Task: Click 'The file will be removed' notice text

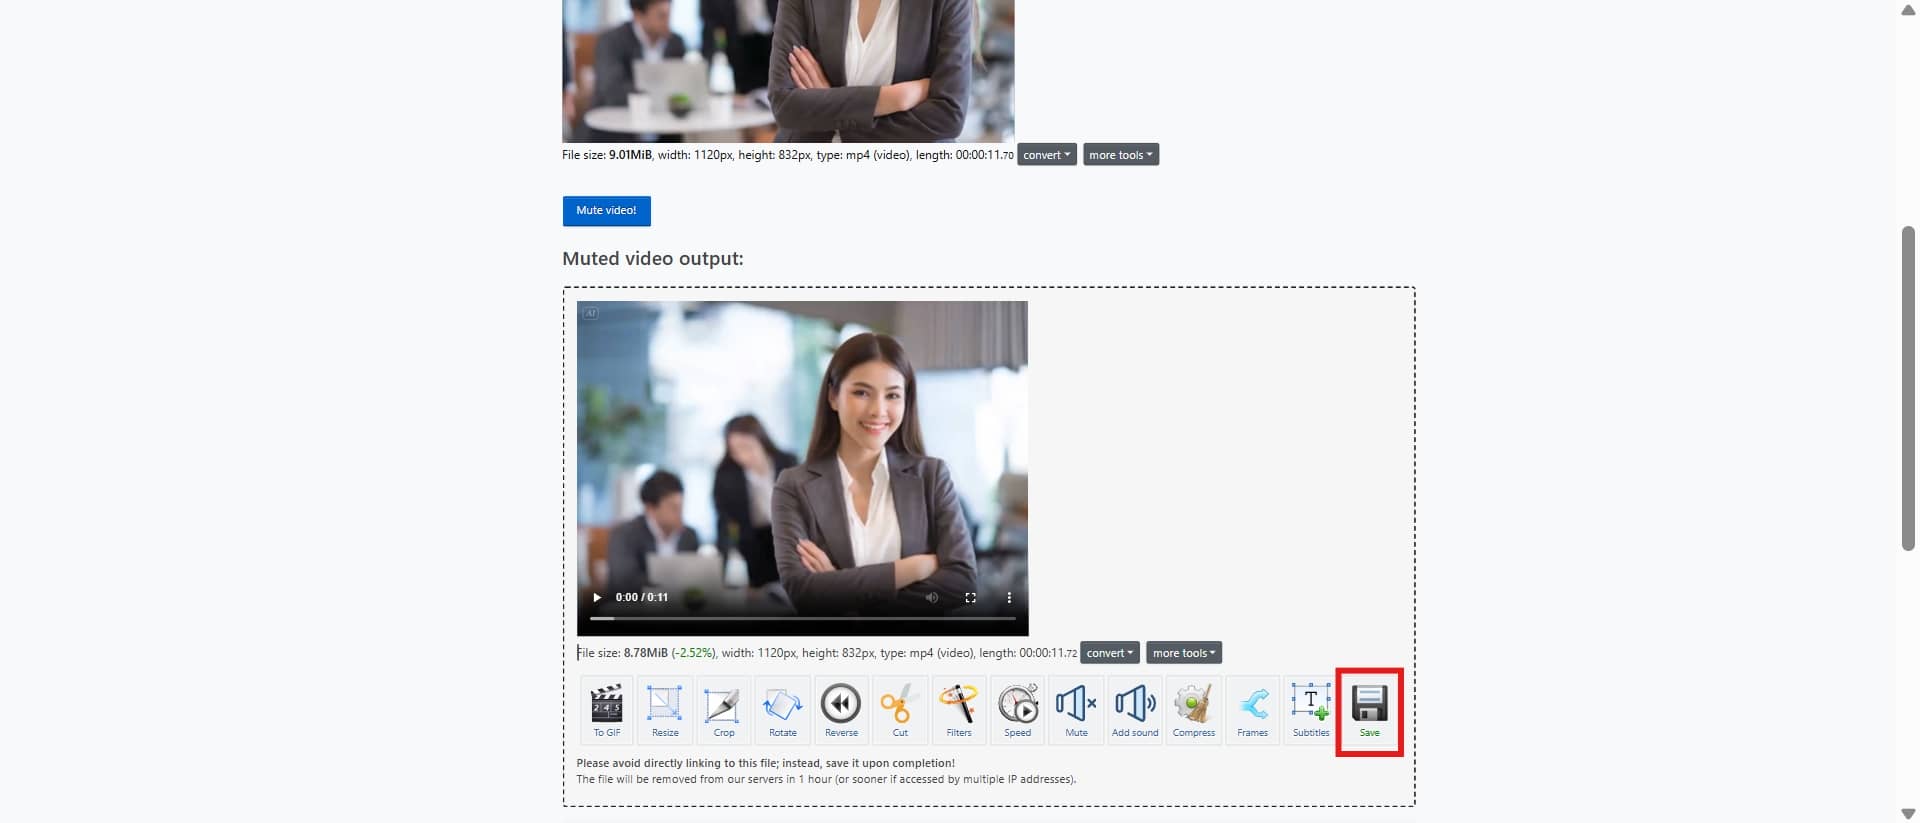Action: [826, 779]
